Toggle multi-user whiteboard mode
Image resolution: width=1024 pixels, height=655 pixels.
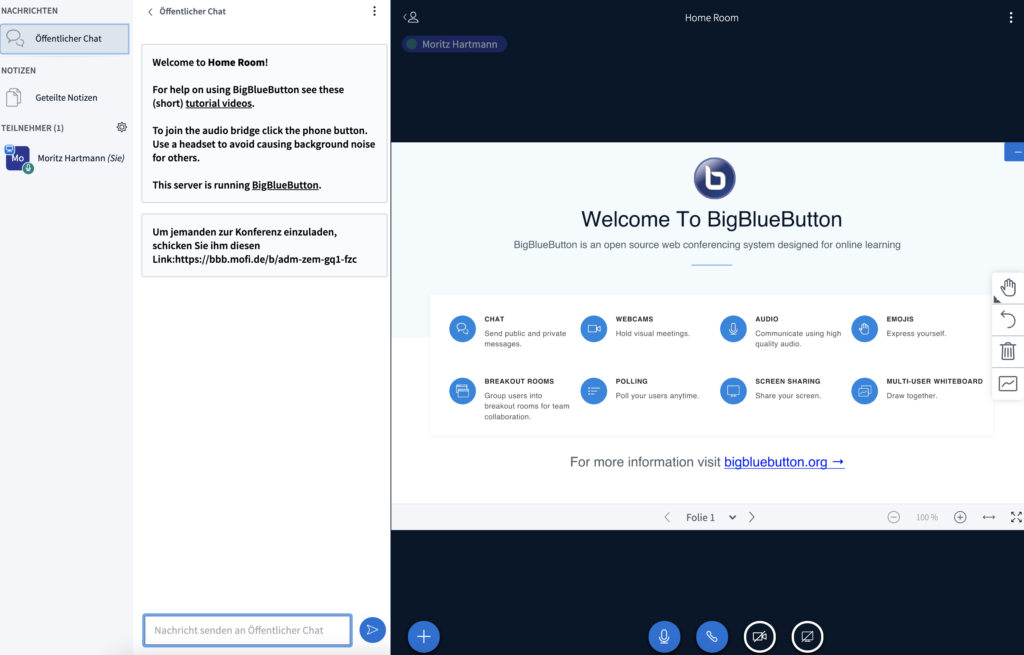tap(1008, 384)
